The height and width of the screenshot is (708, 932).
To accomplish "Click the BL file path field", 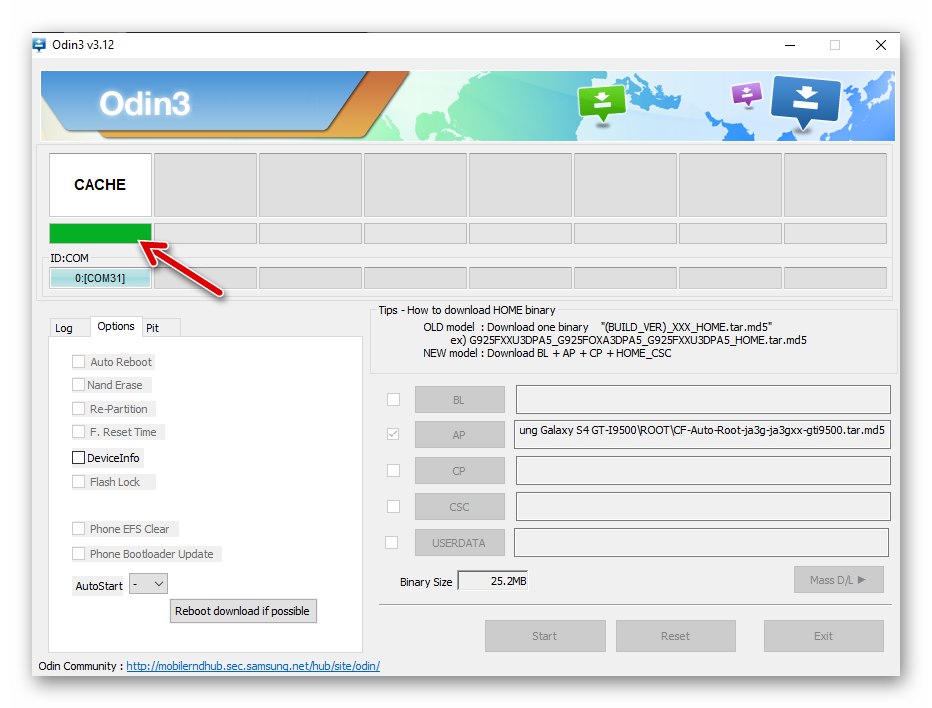I will pos(703,399).
